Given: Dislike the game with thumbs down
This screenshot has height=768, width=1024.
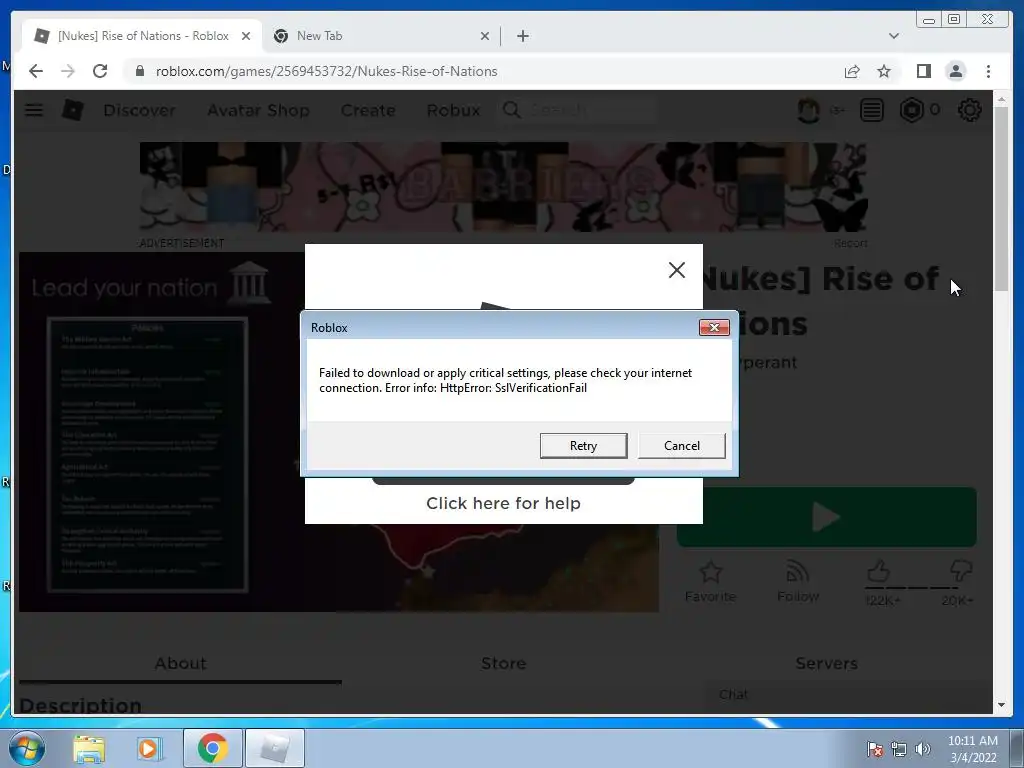Looking at the screenshot, I should [961, 571].
